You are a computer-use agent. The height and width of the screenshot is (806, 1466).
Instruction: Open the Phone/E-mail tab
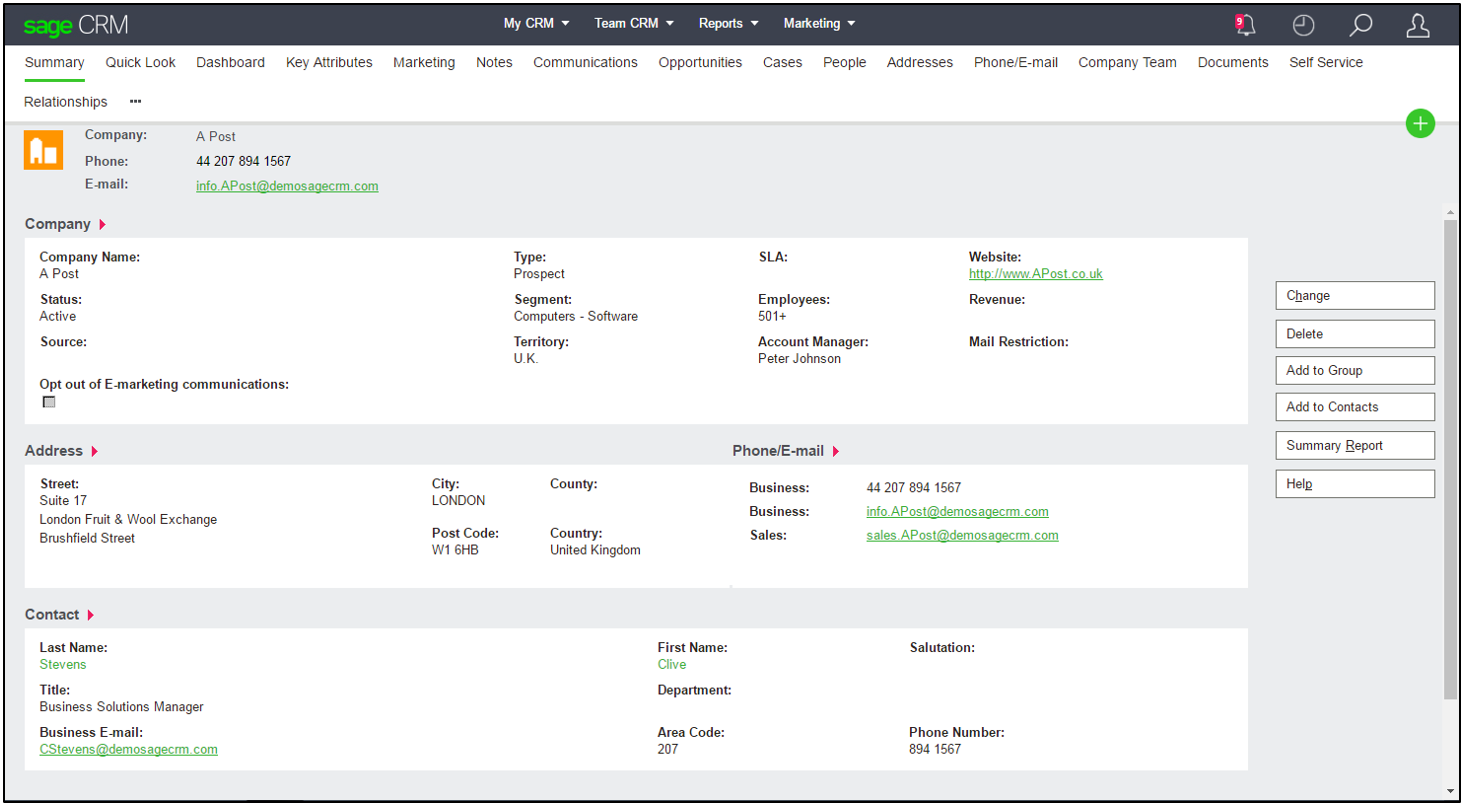(x=1016, y=62)
